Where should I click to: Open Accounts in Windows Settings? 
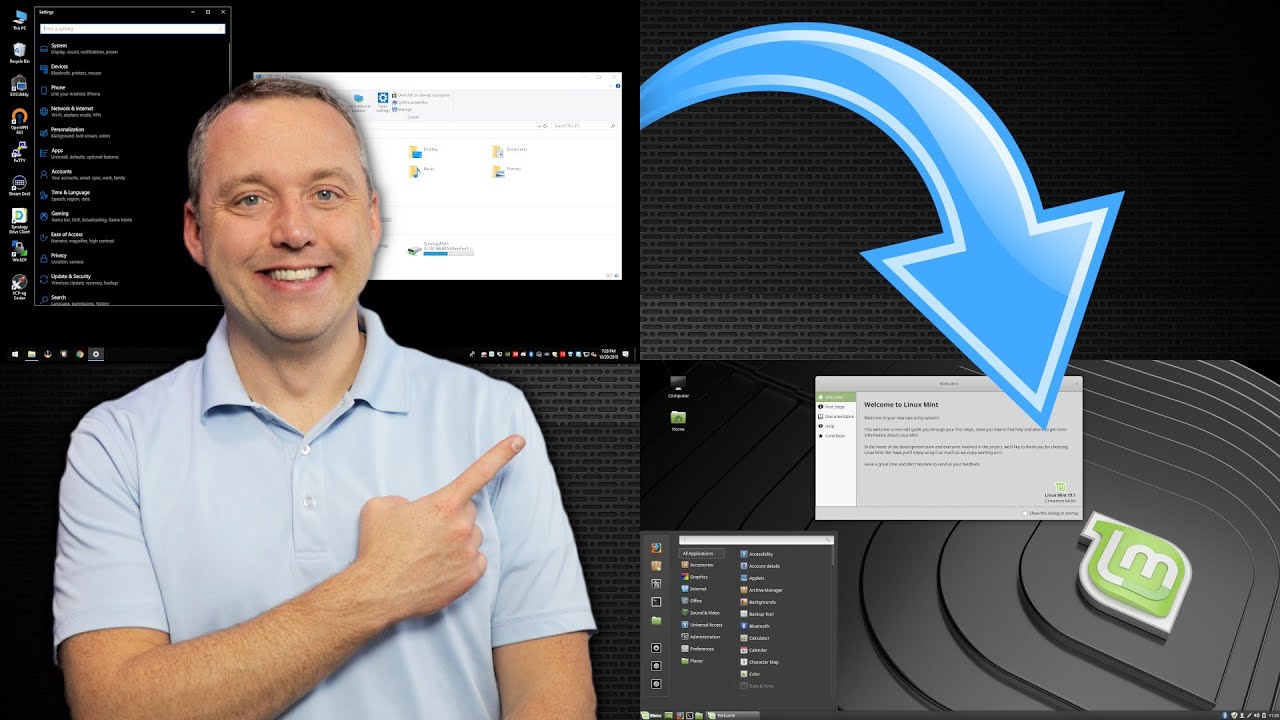(x=85, y=174)
